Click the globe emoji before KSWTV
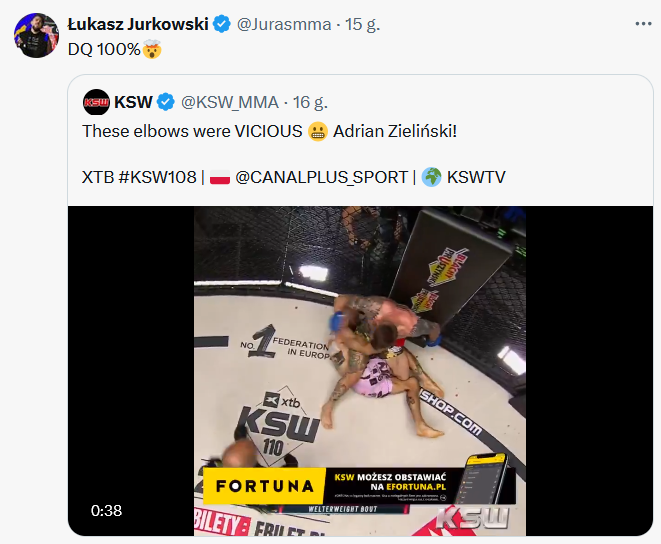 [432, 177]
